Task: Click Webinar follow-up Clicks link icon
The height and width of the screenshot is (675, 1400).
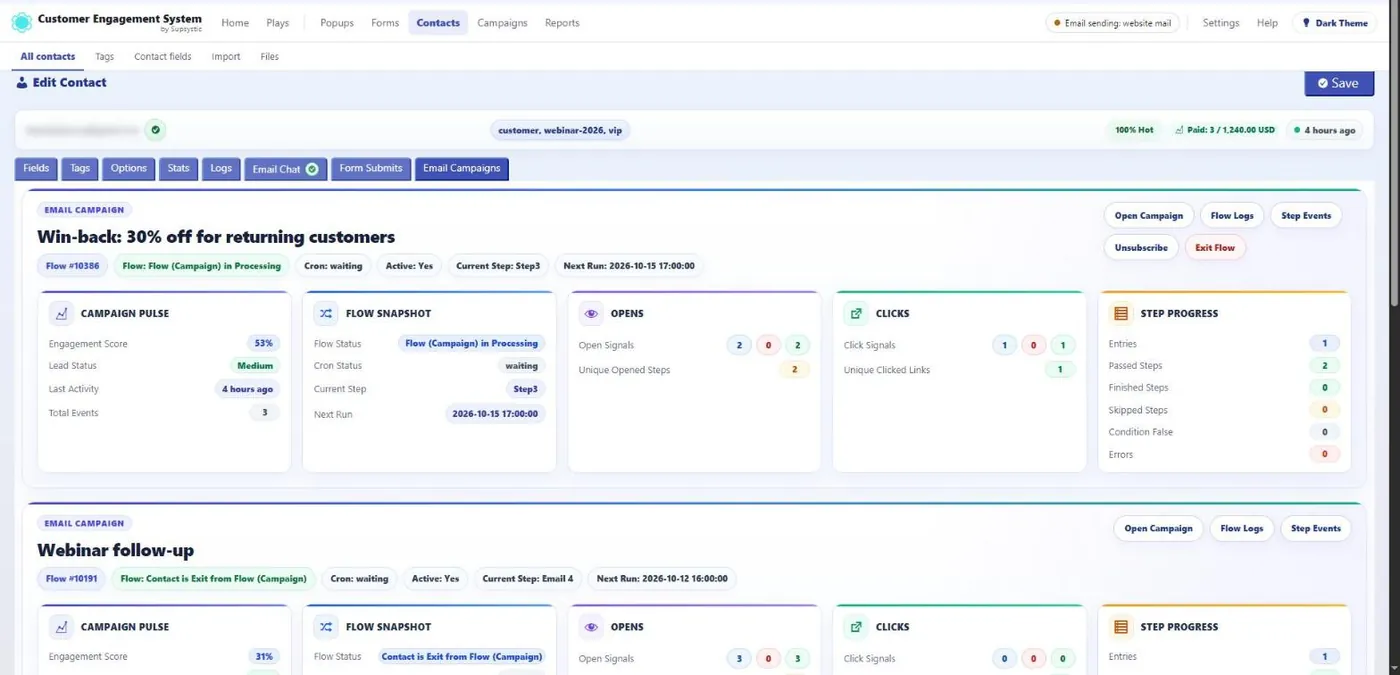Action: tap(856, 627)
